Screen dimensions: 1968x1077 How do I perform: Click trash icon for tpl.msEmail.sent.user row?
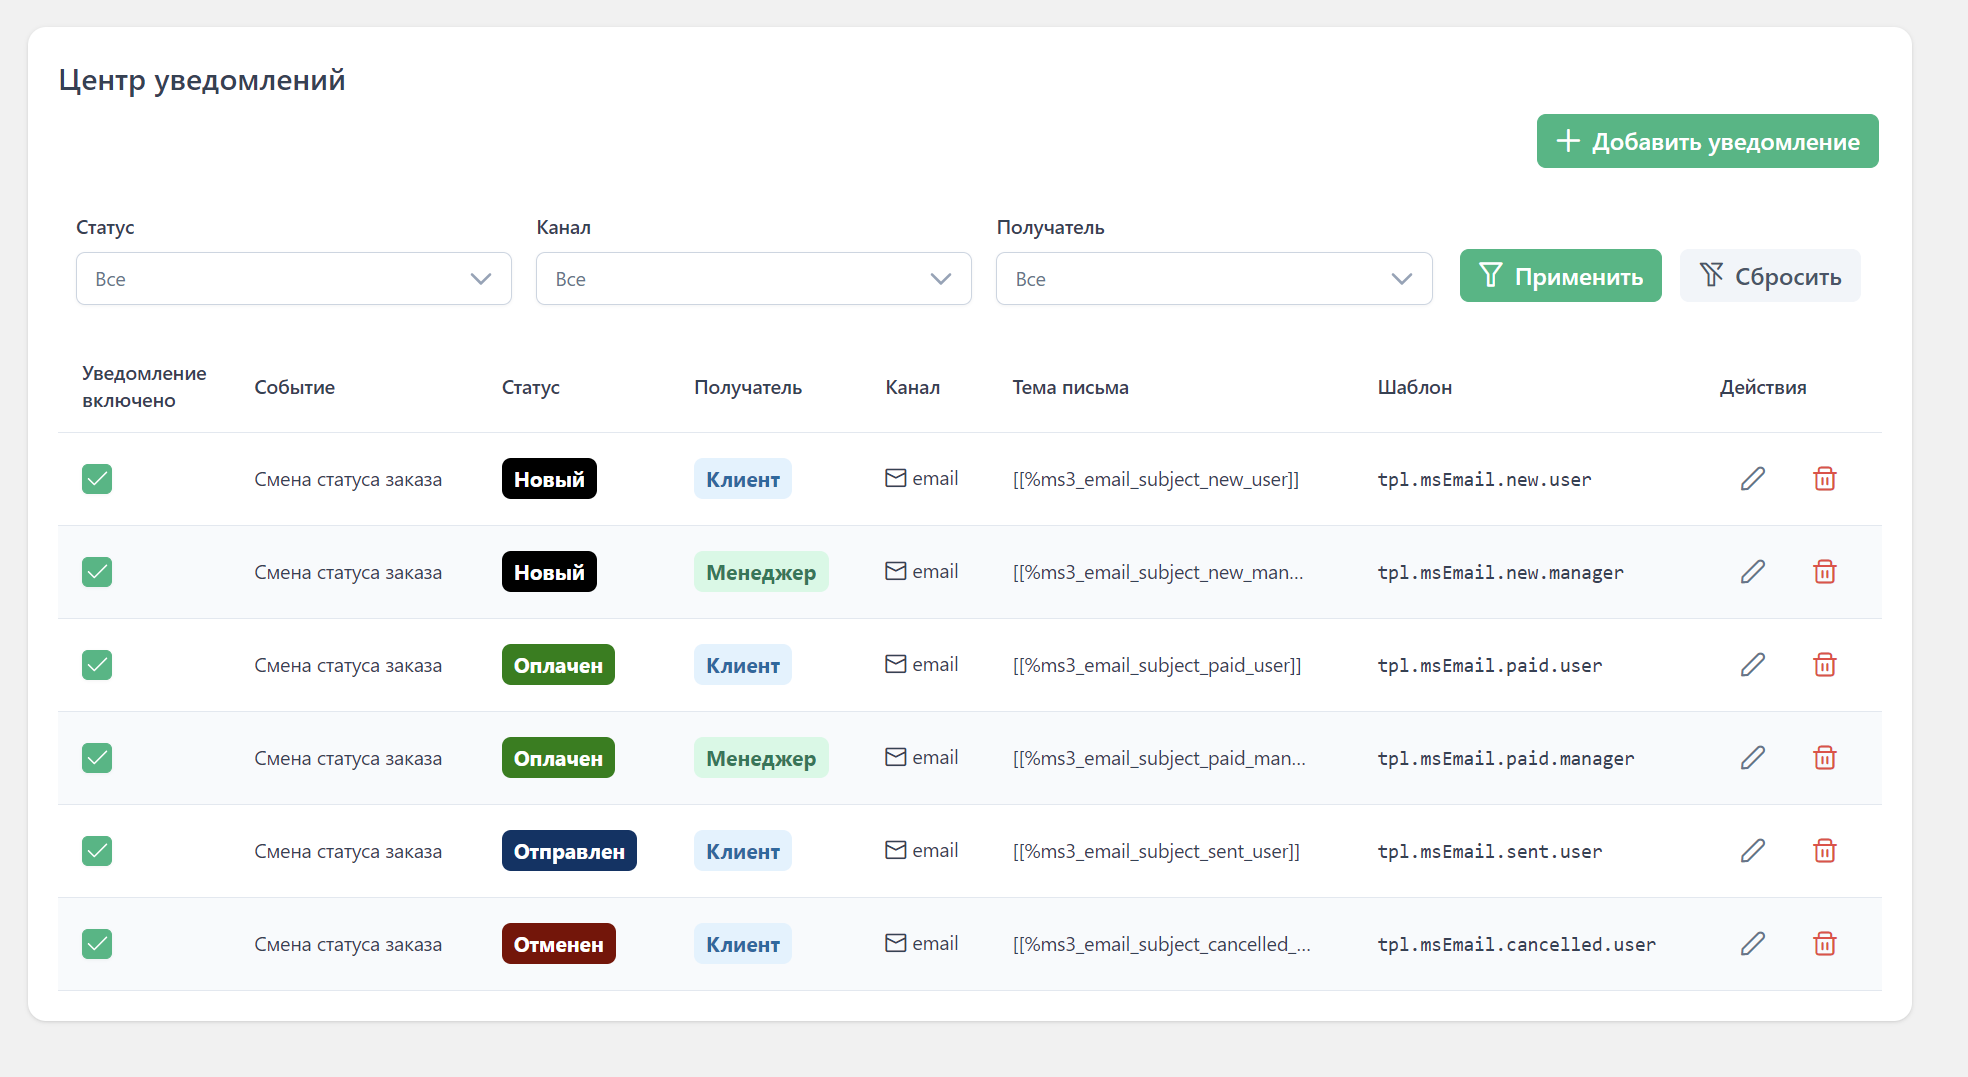coord(1824,851)
